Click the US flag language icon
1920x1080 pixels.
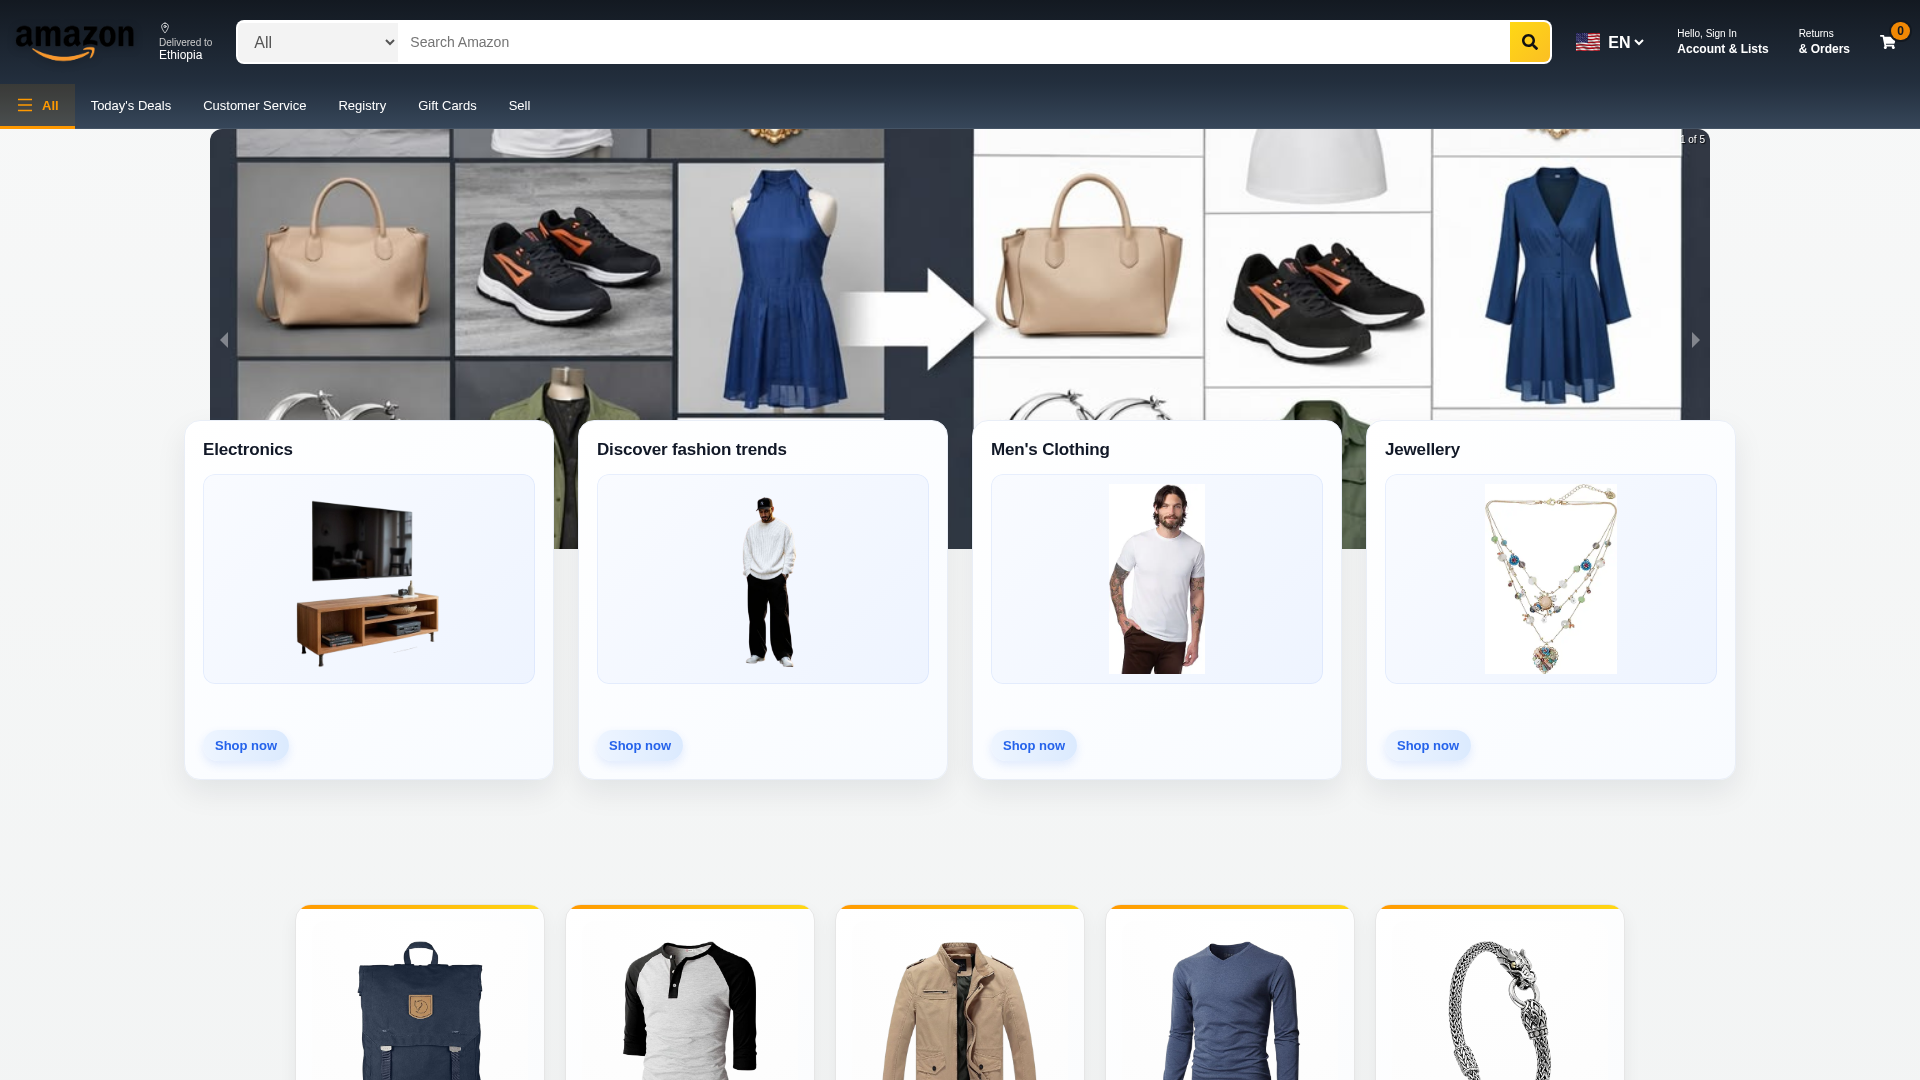tap(1588, 42)
